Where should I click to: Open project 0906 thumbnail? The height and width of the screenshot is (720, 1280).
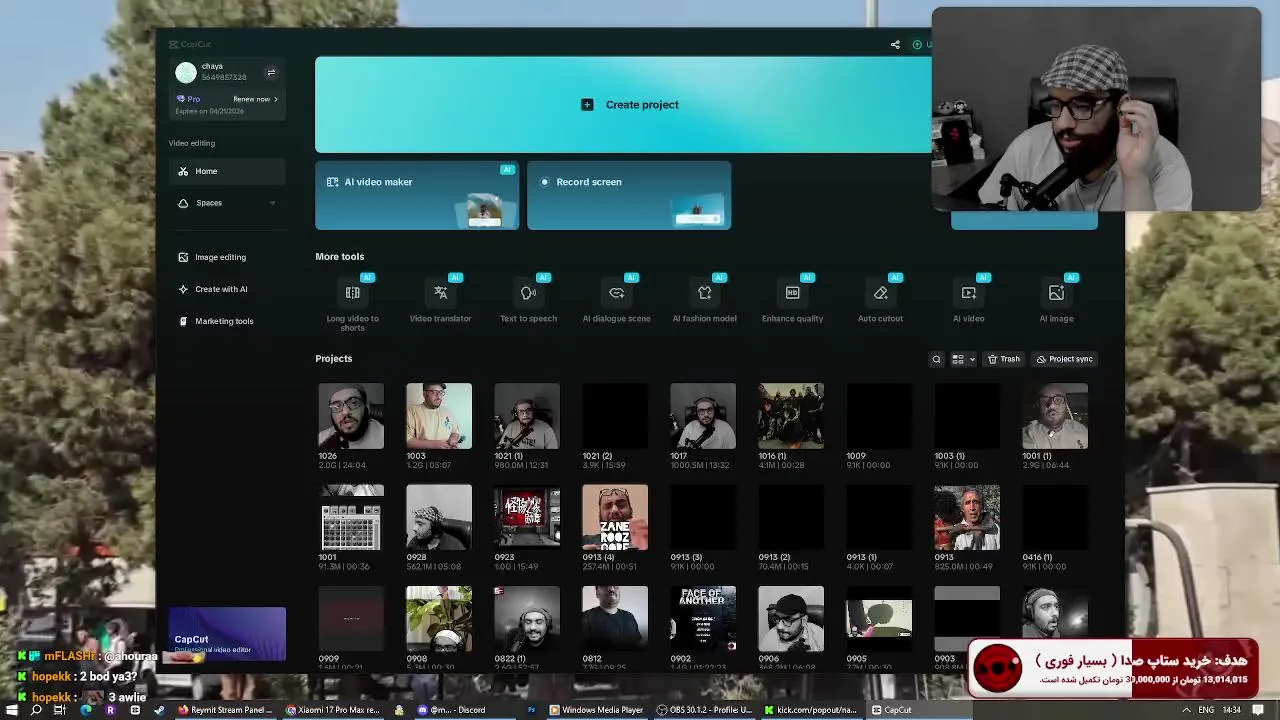coord(791,619)
